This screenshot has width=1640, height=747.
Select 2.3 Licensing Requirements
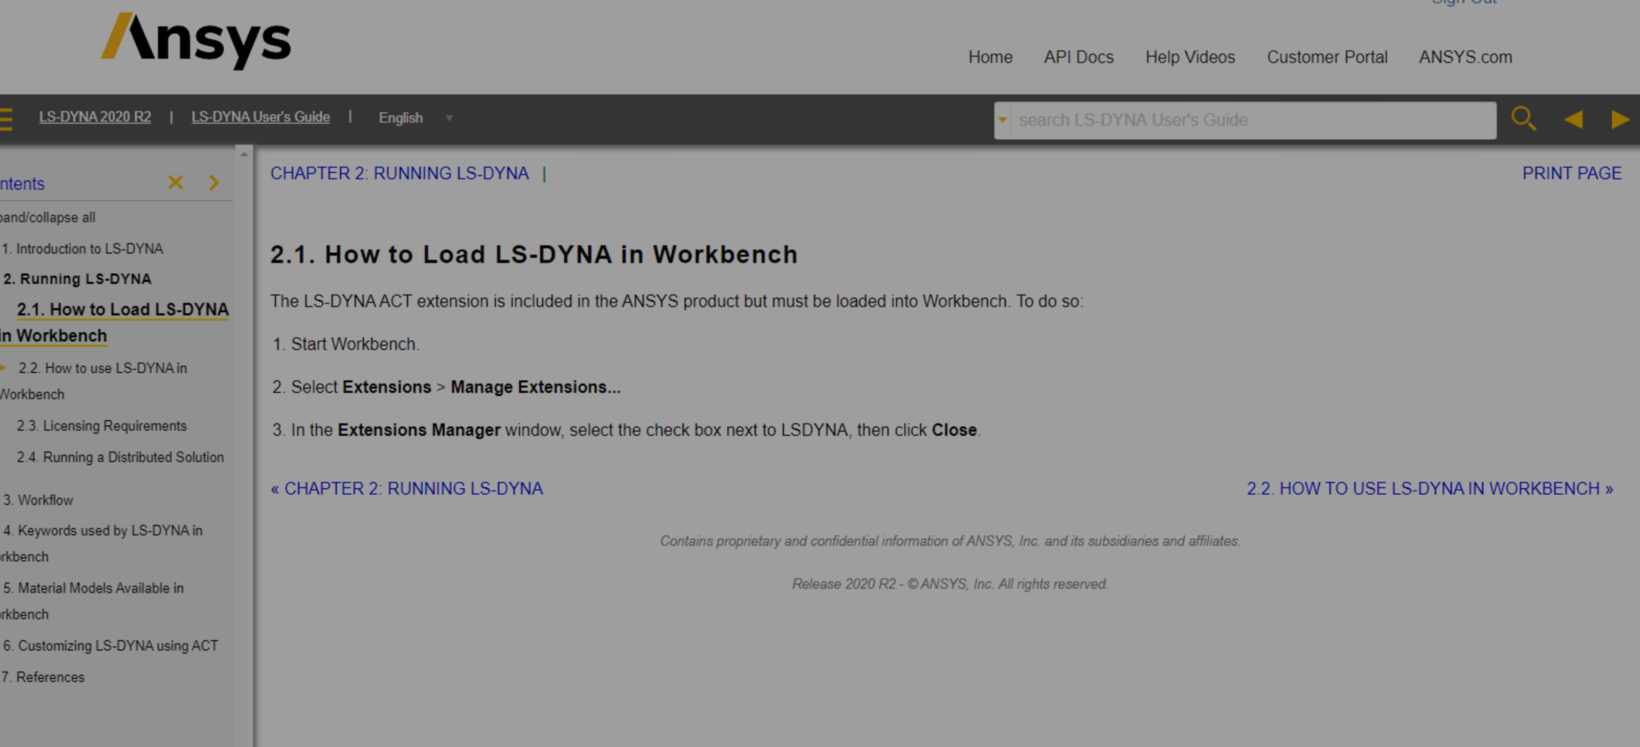[x=102, y=426]
